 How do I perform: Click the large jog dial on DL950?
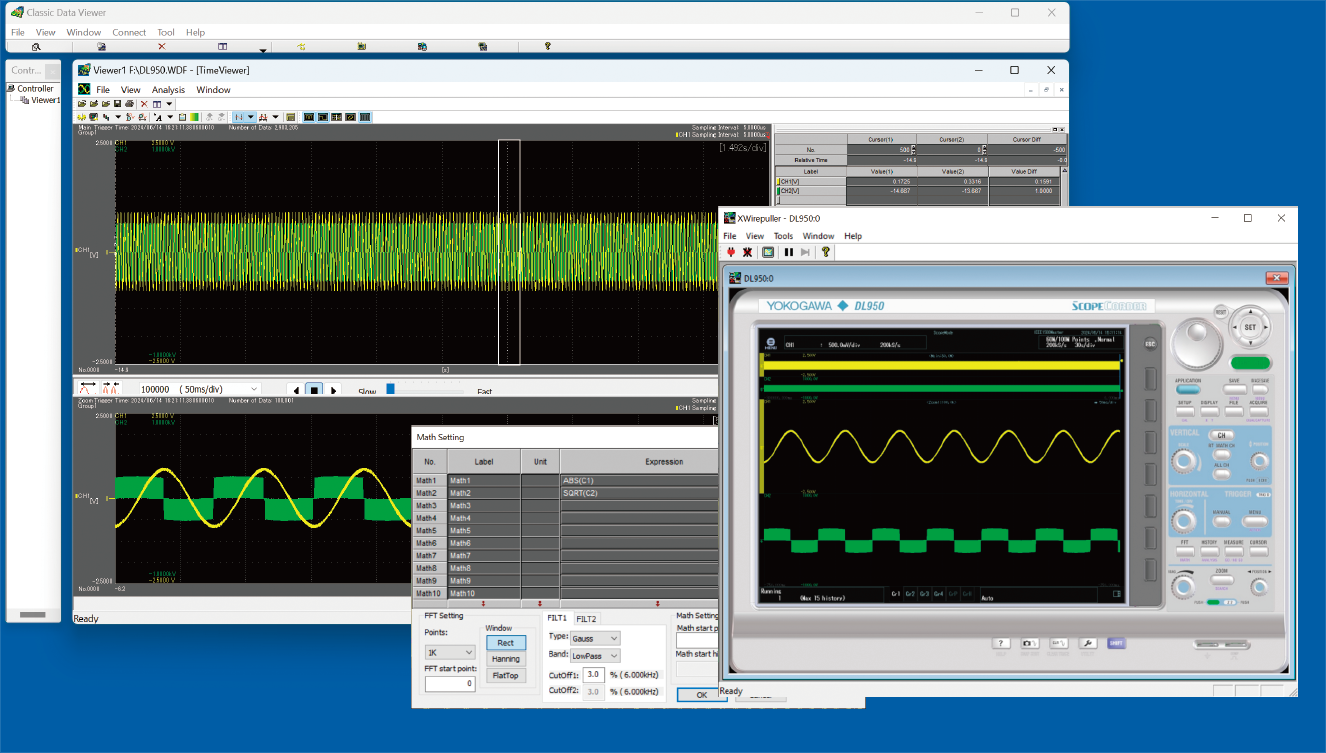click(x=1196, y=344)
